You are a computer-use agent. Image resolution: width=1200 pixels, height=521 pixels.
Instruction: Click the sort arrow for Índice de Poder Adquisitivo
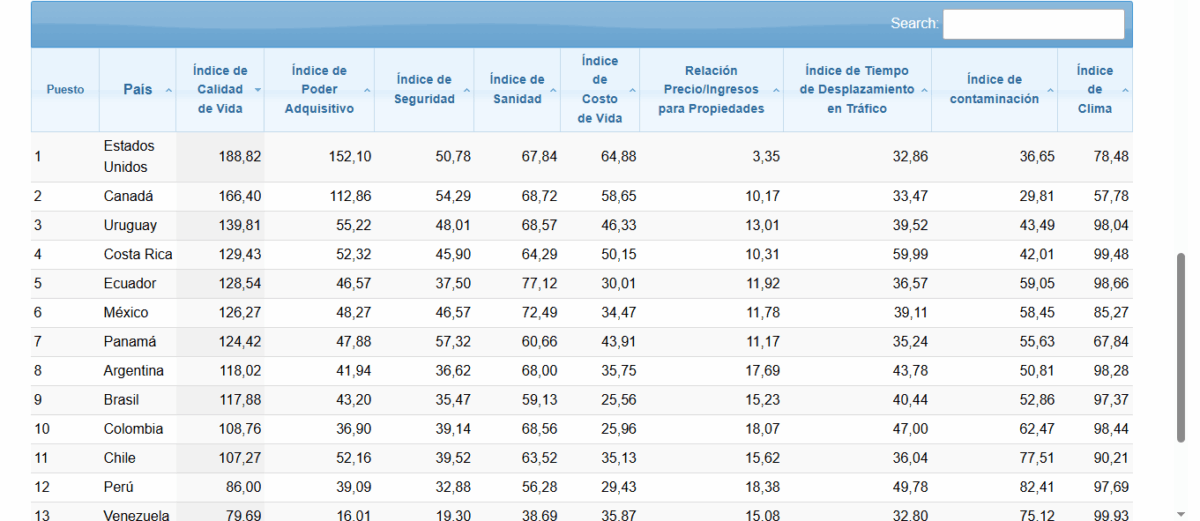(x=366, y=90)
